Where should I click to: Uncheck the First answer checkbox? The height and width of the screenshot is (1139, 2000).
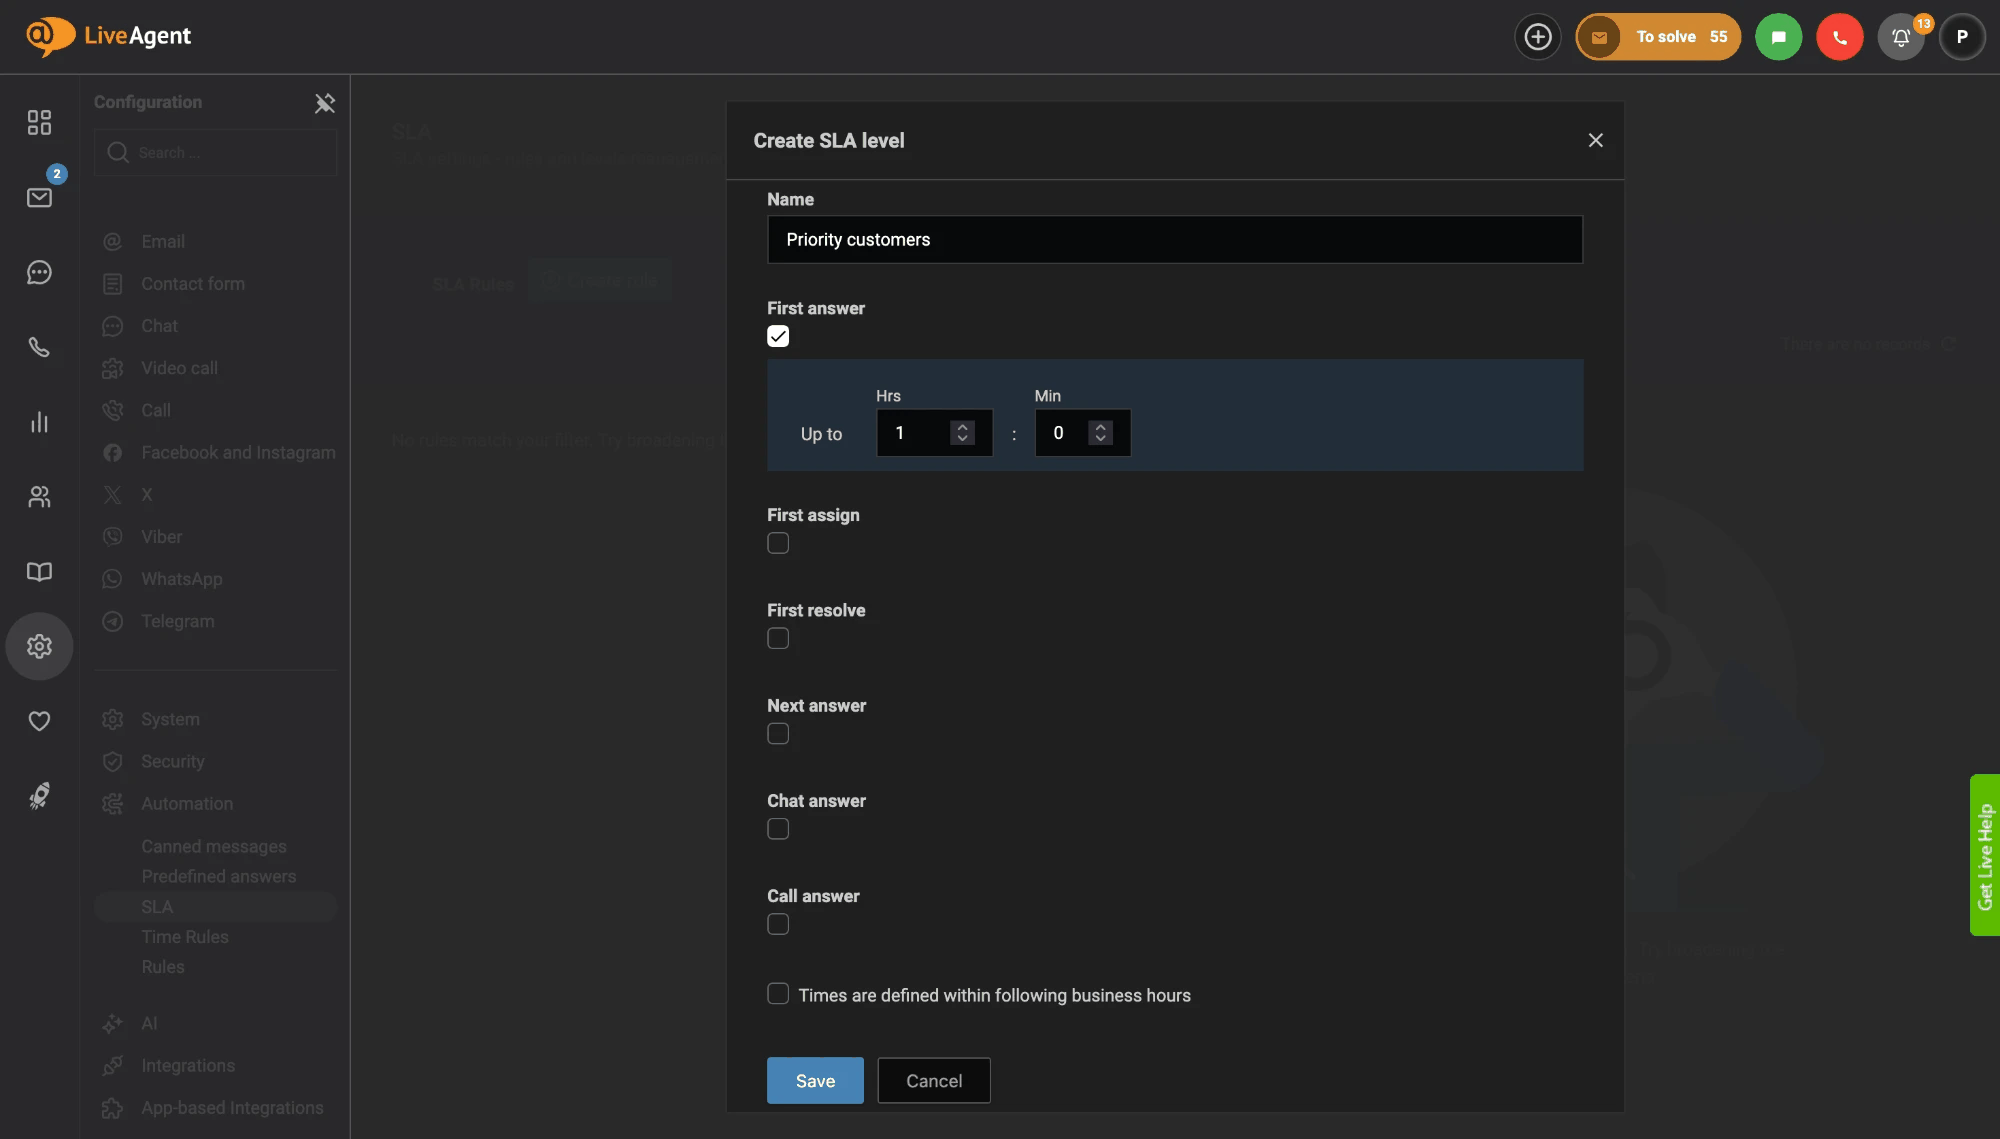(778, 336)
